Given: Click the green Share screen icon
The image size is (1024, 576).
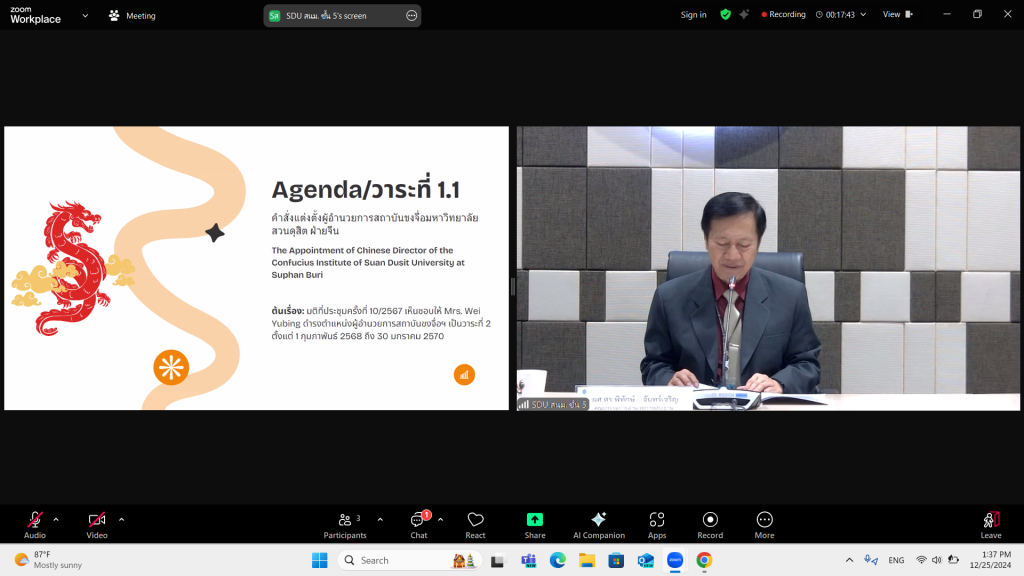Looking at the screenshot, I should [x=535, y=524].
